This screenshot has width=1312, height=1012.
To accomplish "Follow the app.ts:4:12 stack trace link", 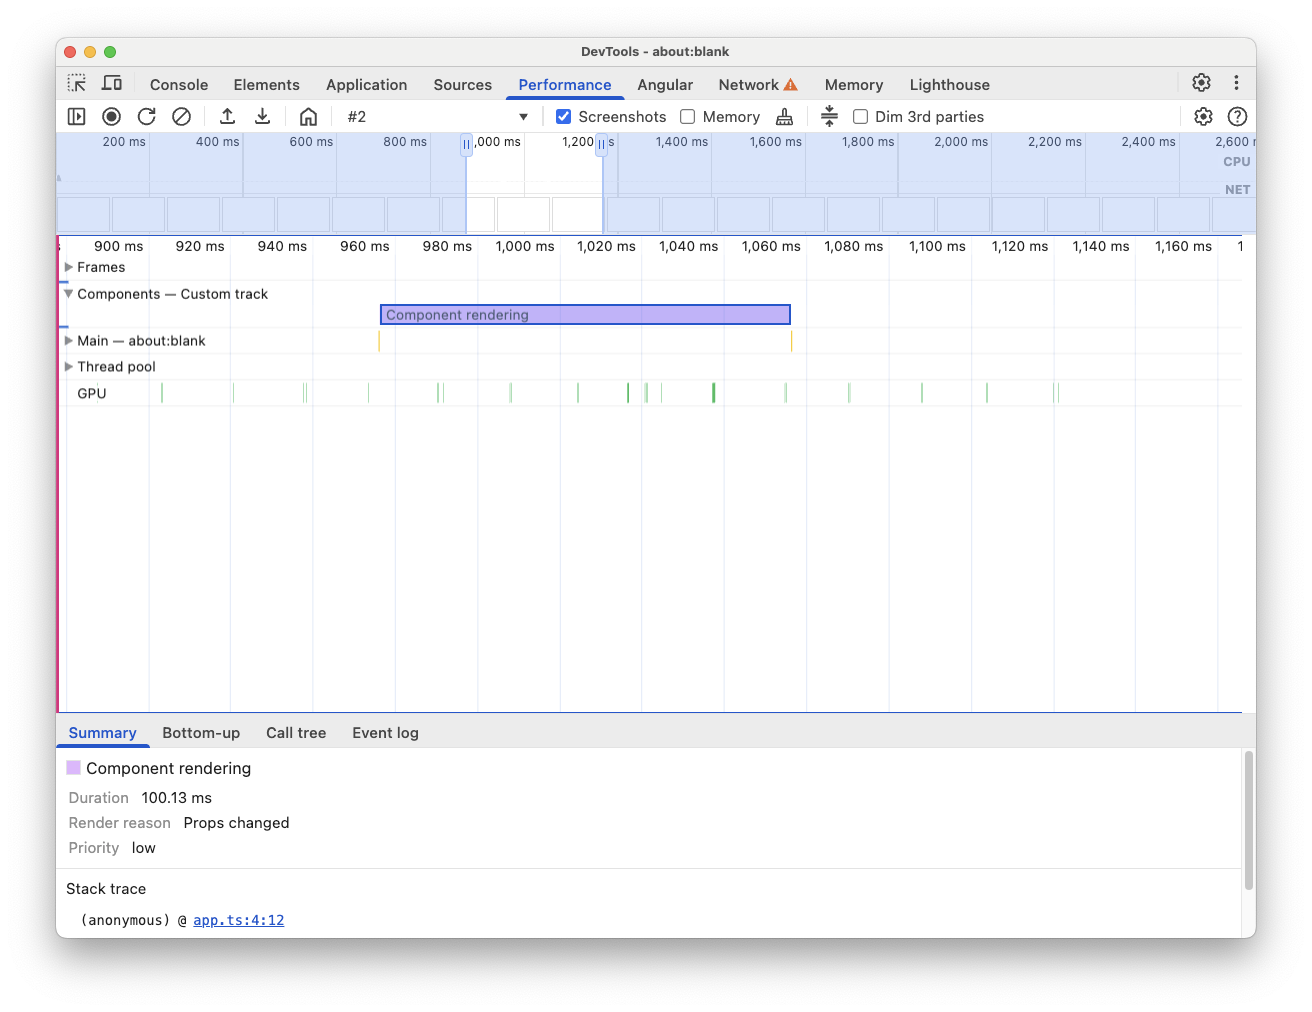I will 238,920.
